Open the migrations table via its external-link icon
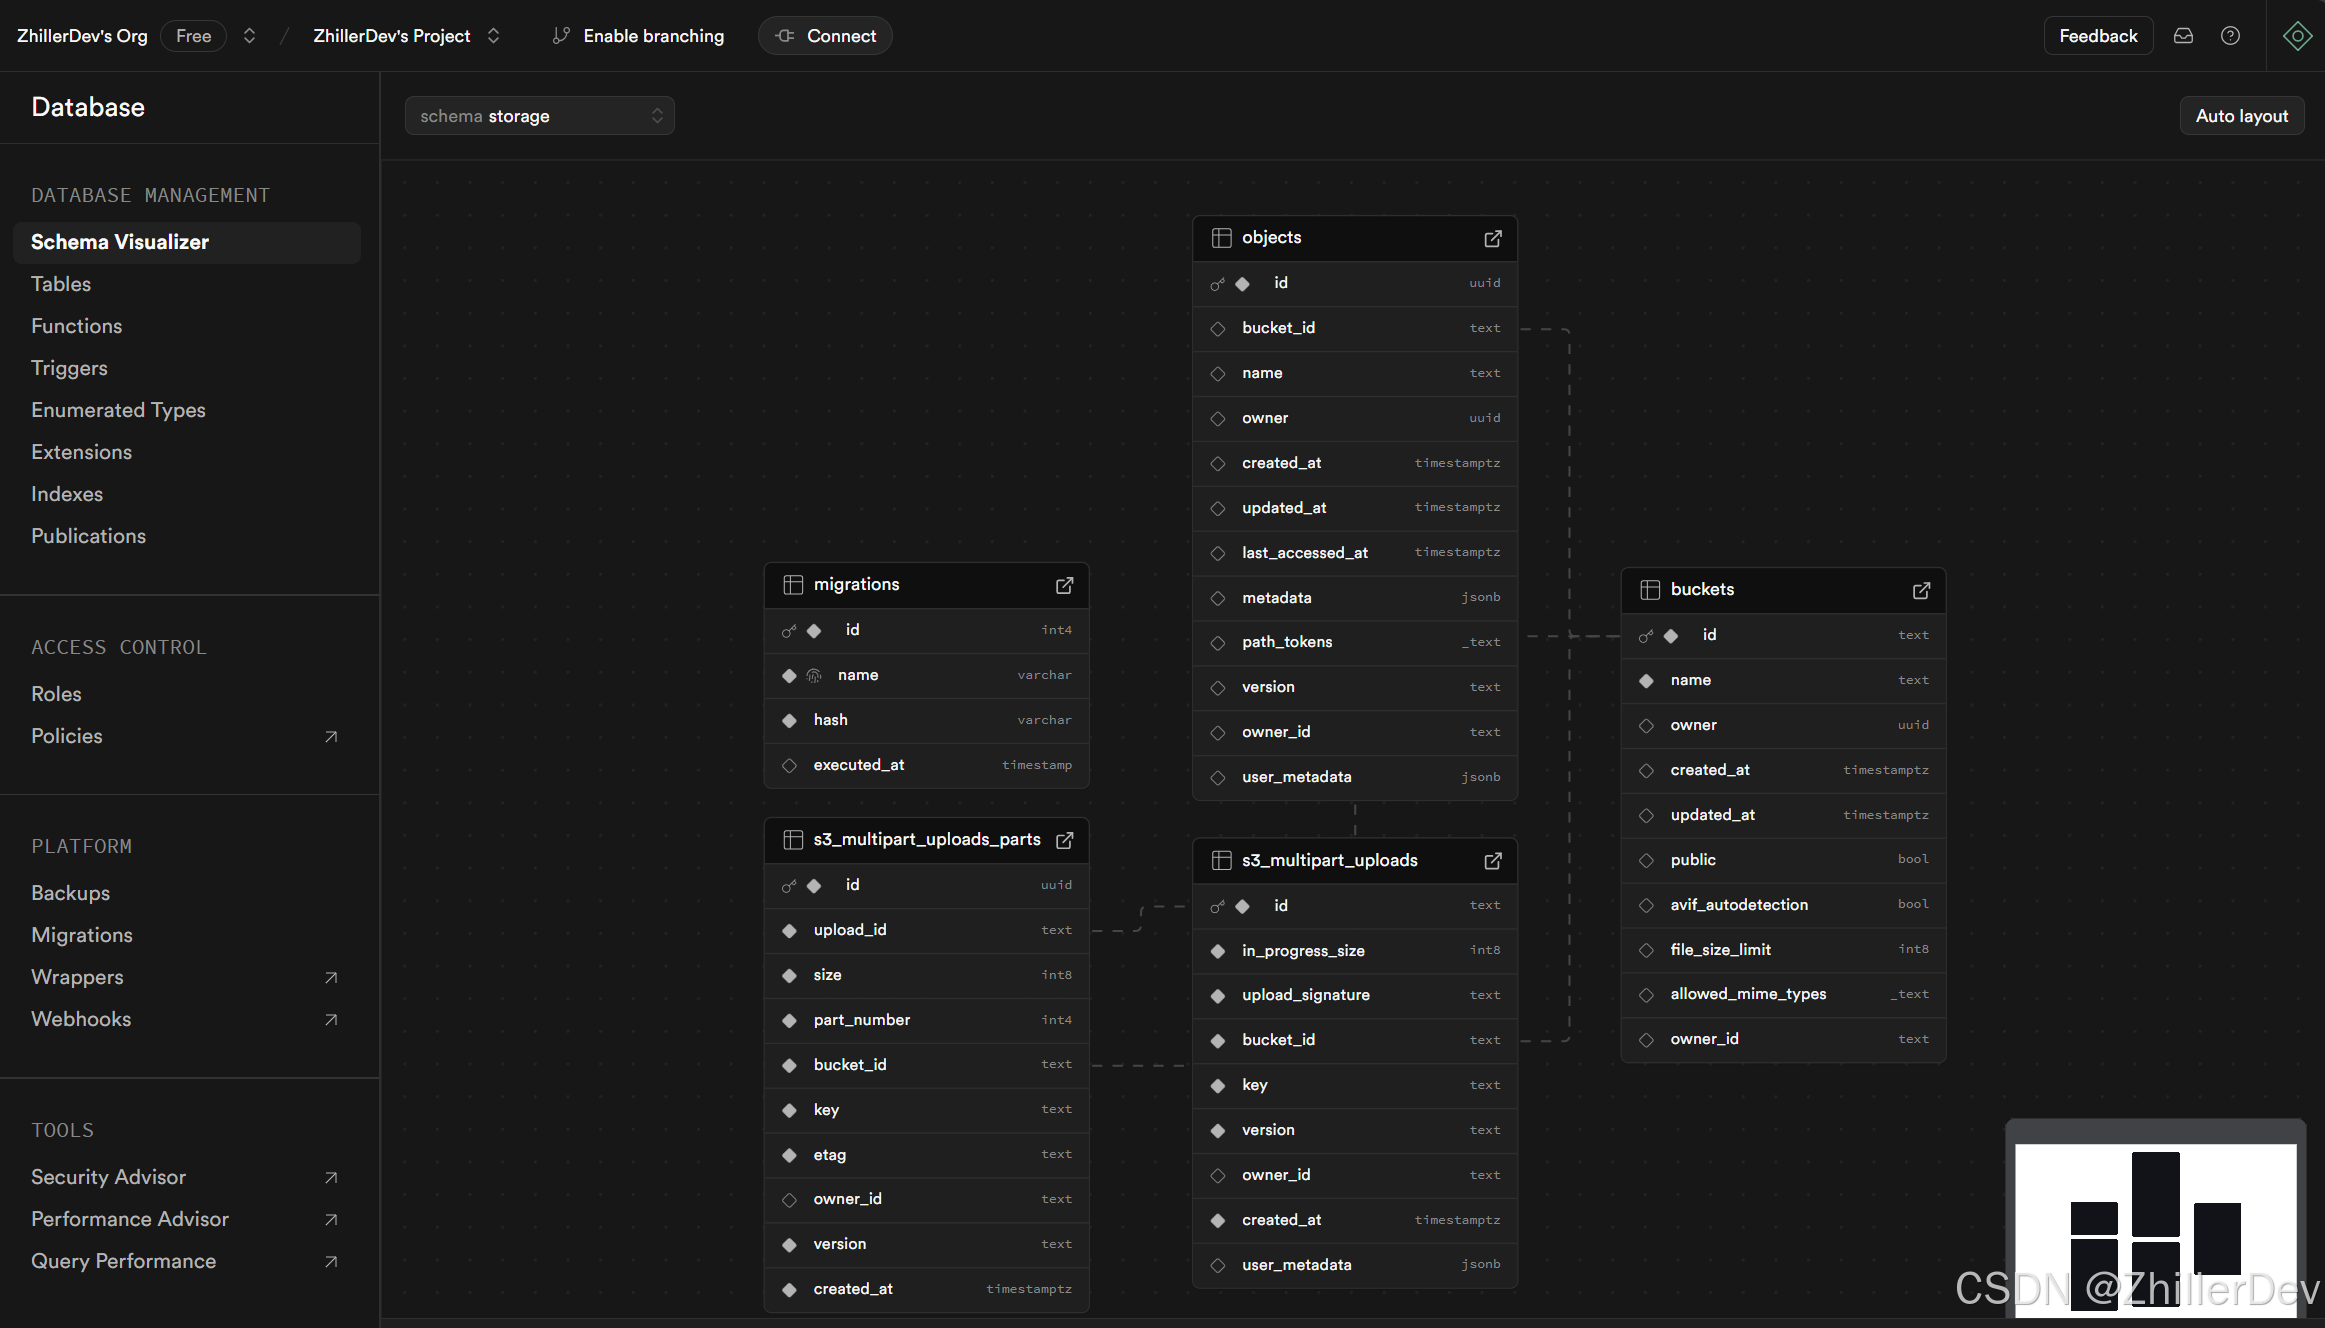Image resolution: width=2325 pixels, height=1328 pixels. click(x=1064, y=585)
